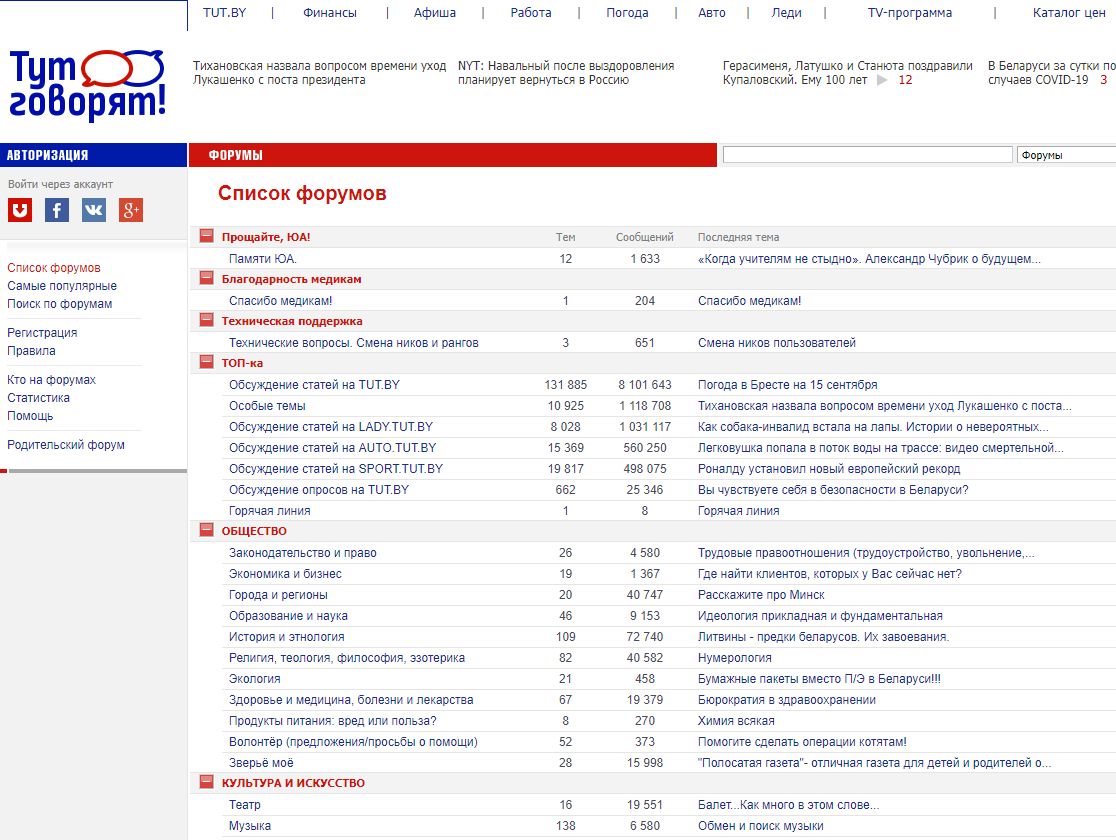Open 'Каталог цен' in the top navigation
Viewport: 1116px width, 840px height.
(x=1069, y=13)
